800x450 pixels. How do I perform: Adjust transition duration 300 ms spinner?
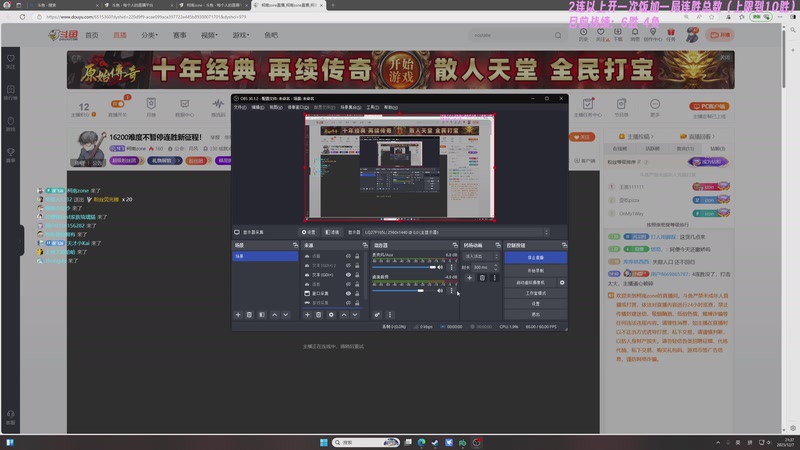point(485,267)
